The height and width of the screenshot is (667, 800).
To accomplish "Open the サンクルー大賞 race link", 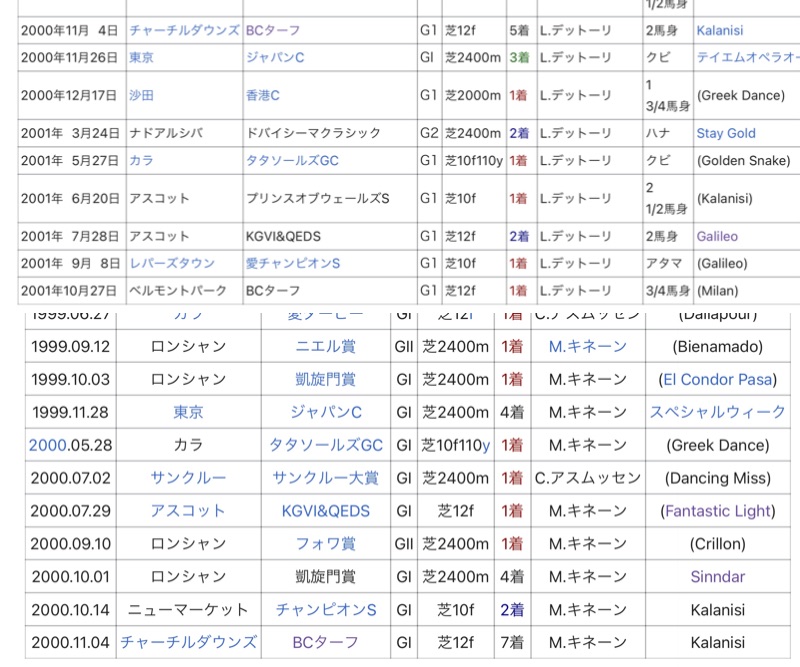I will tap(326, 478).
